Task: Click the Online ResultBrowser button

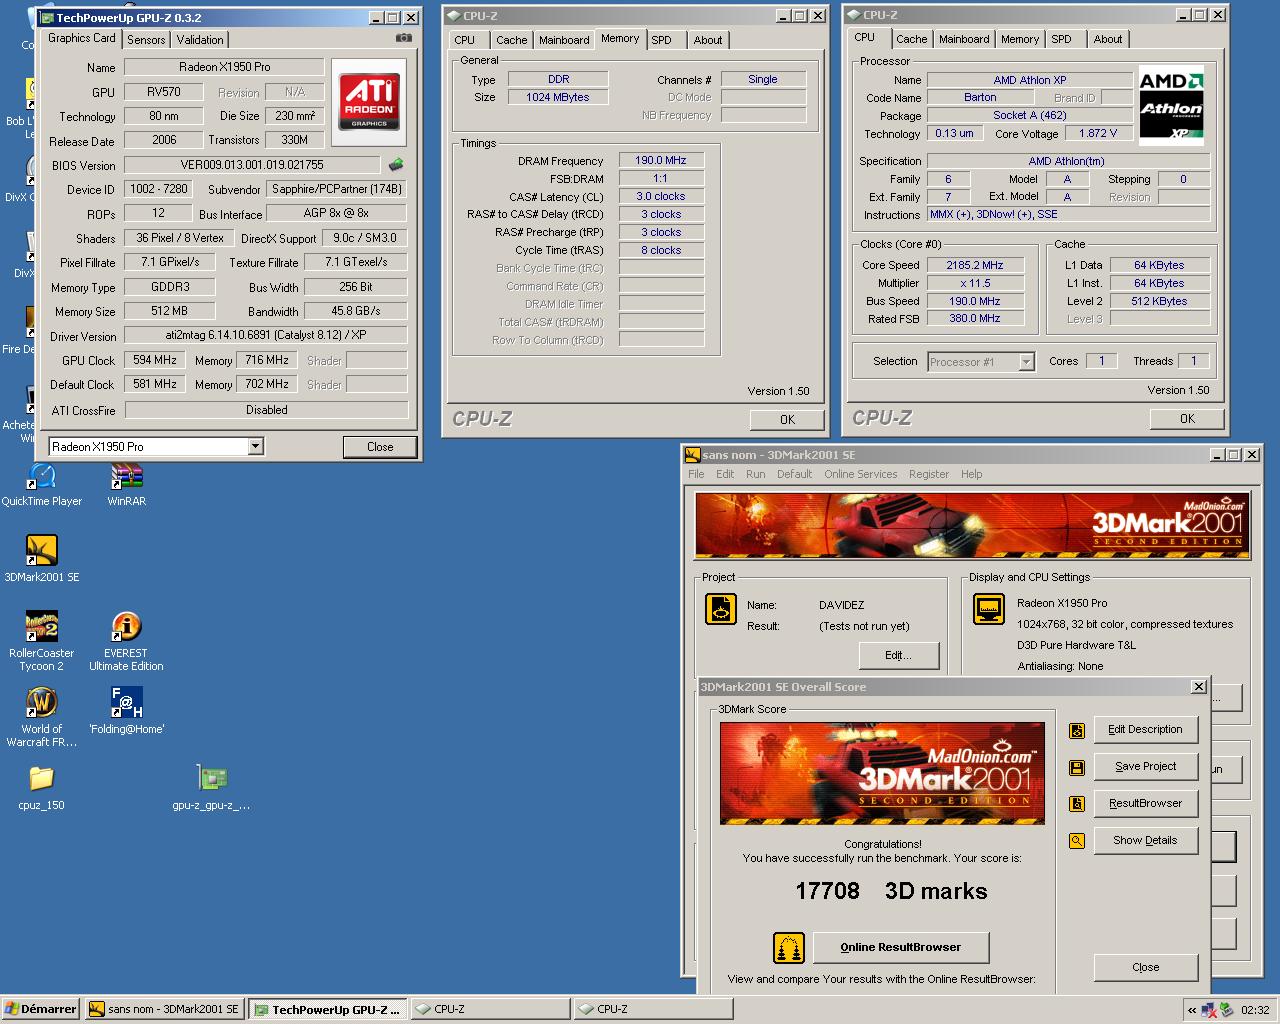Action: pyautogui.click(x=901, y=947)
